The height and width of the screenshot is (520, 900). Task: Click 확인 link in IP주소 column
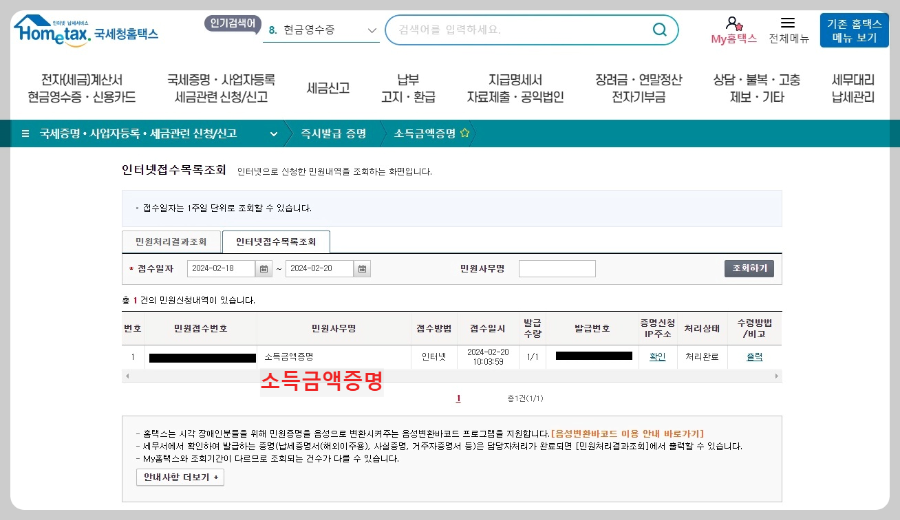pos(657,356)
